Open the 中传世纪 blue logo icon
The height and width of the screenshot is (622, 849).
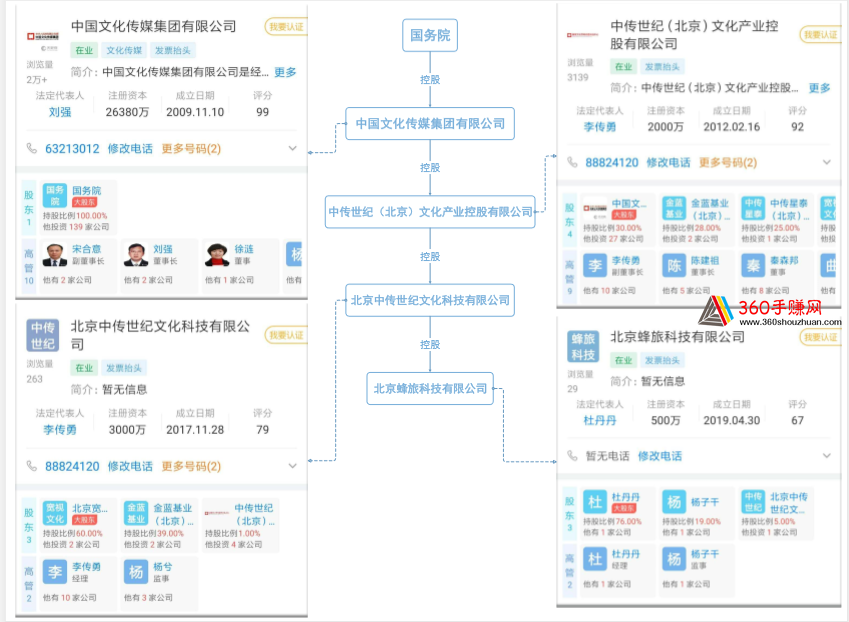pos(43,336)
